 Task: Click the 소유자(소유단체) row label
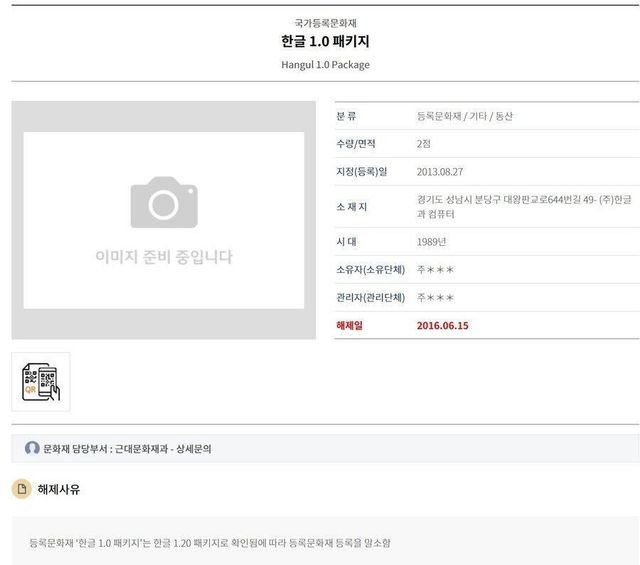coord(370,270)
